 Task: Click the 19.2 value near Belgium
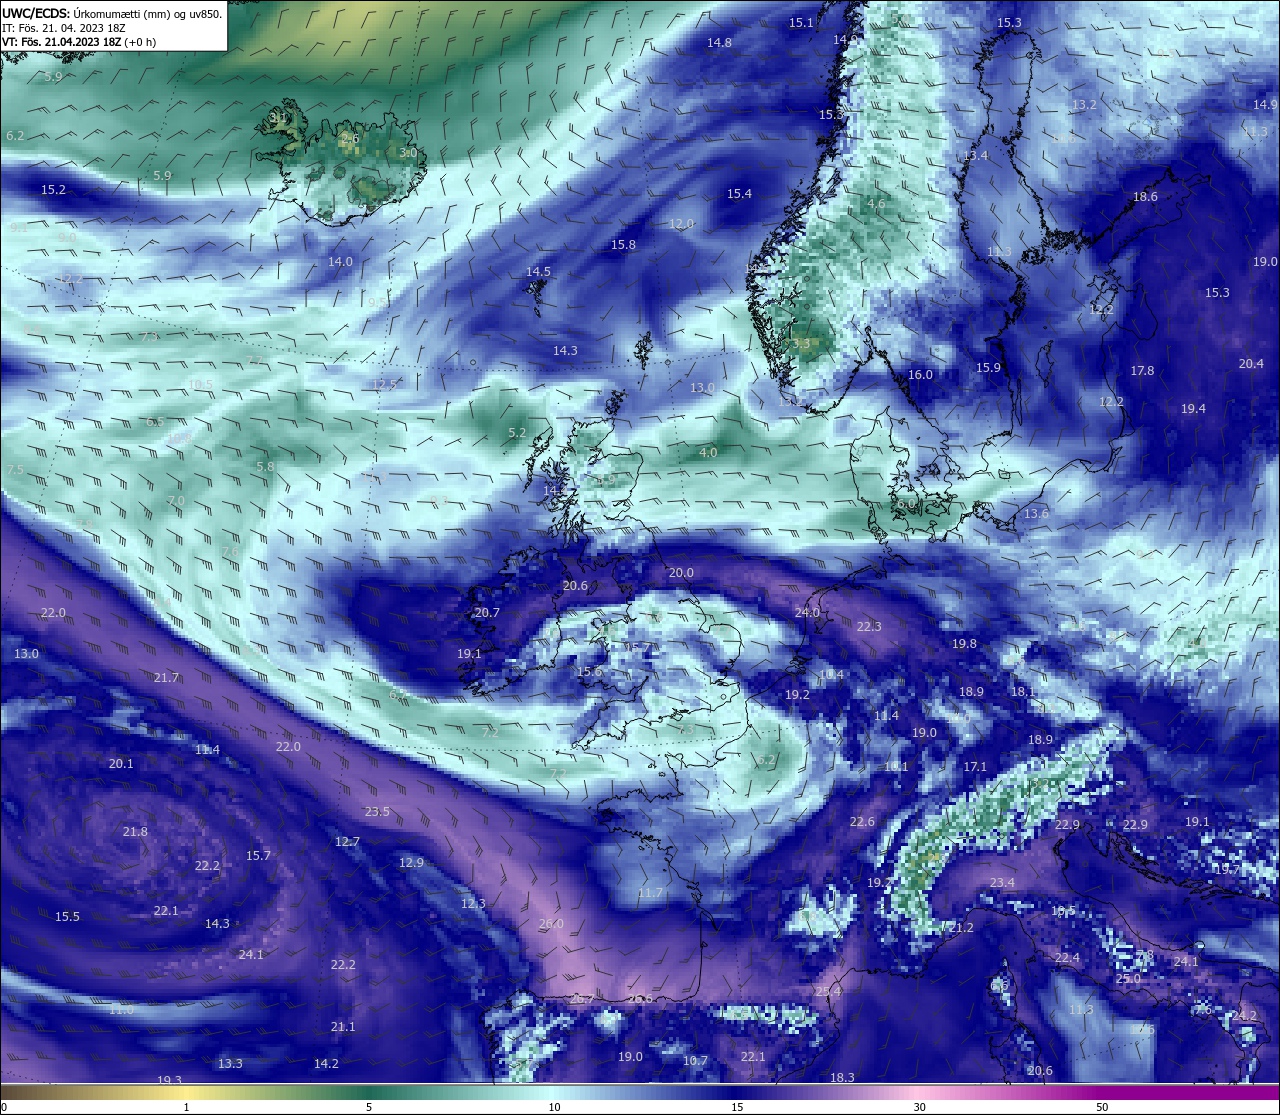pos(797,695)
